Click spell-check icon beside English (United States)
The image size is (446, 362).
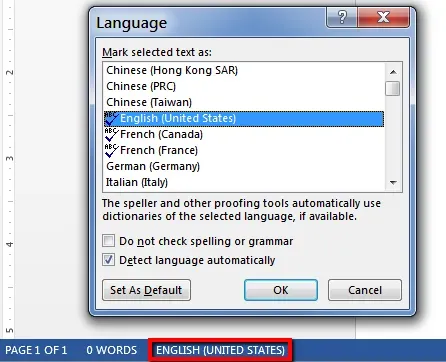coord(111,119)
